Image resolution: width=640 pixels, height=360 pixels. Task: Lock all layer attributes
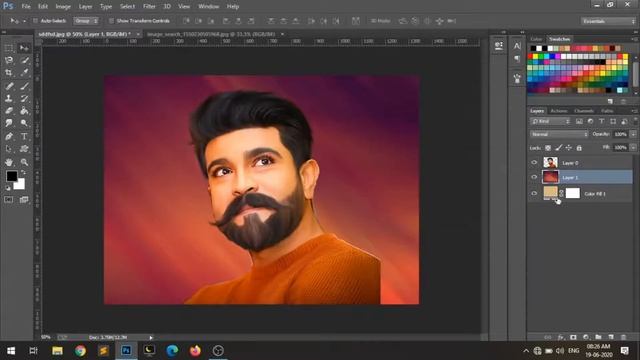coord(579,148)
